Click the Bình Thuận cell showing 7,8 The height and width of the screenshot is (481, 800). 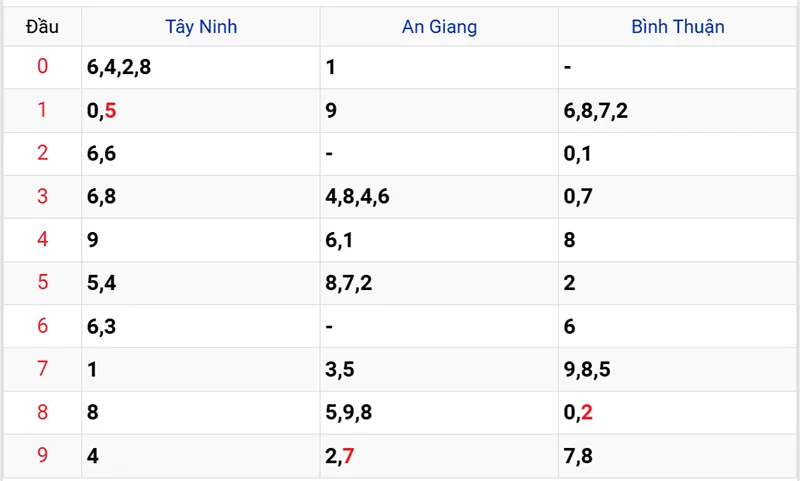click(x=579, y=456)
